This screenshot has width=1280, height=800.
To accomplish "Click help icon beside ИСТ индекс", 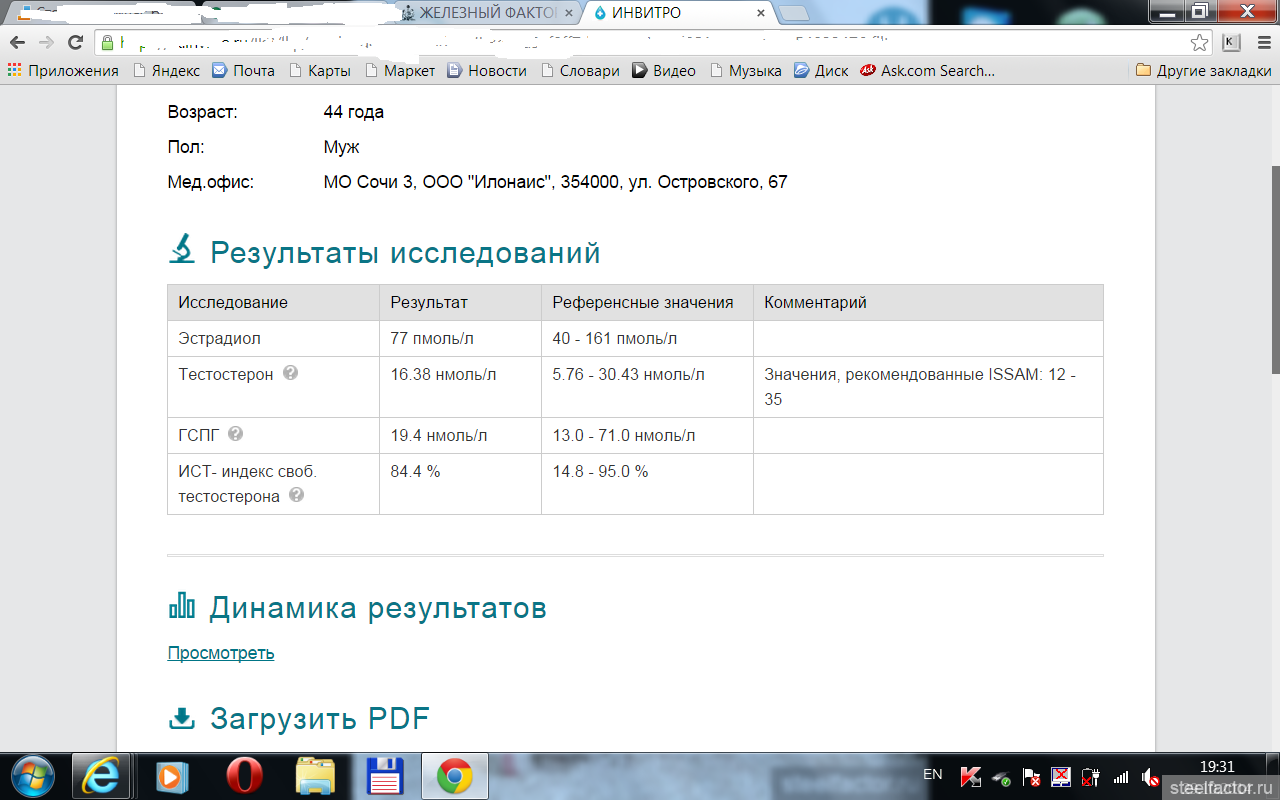I will 296,495.
